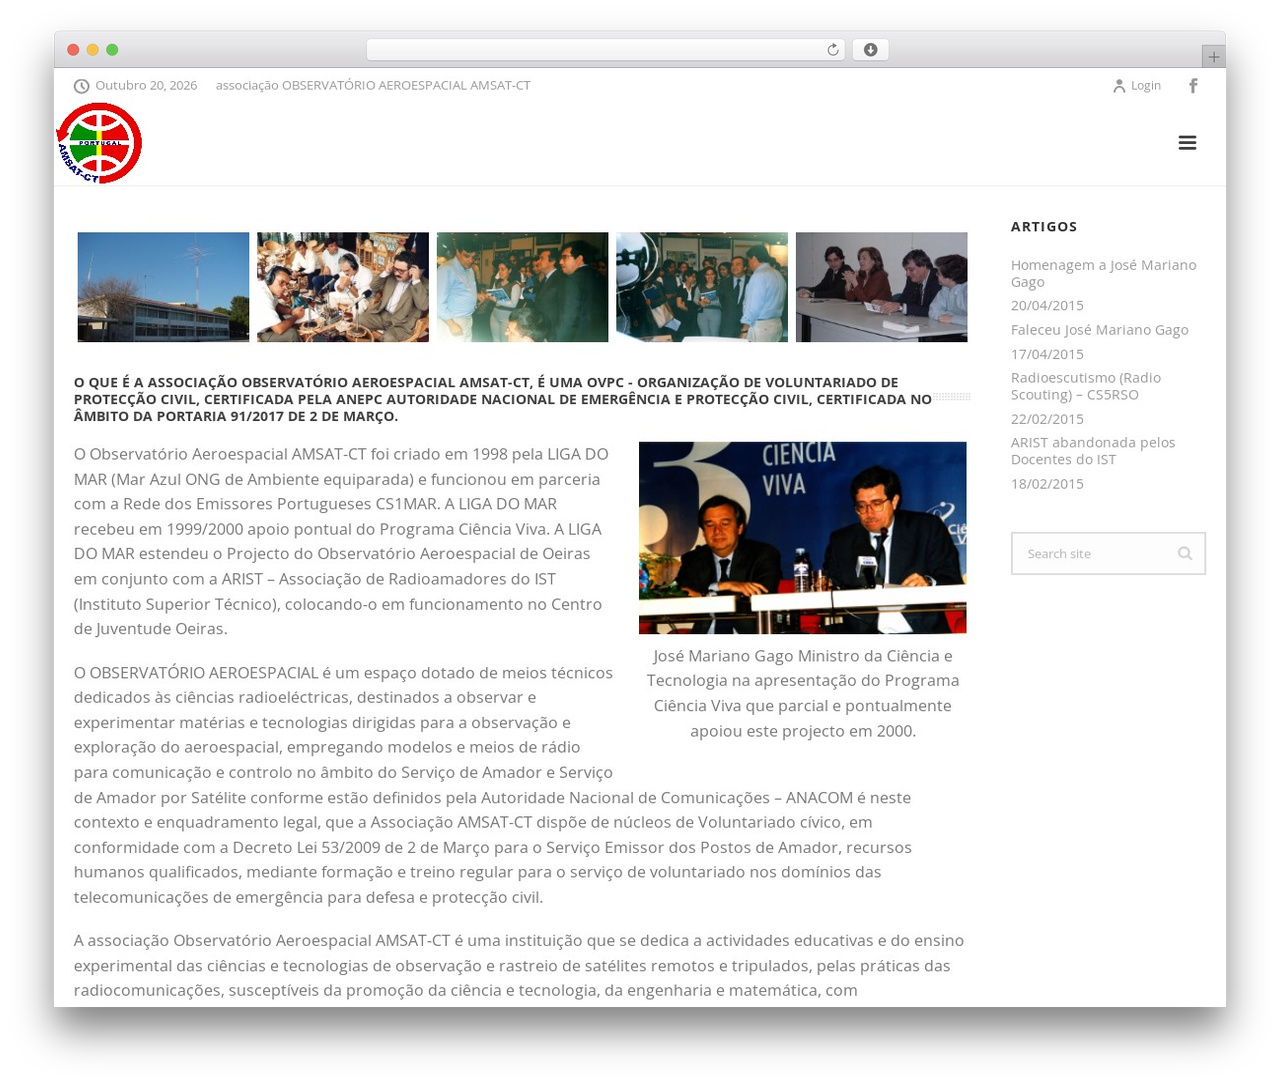Viewport: 1280px width, 1084px height.
Task: Open ARIST abandonada pelos Docentes do IST
Action: pos(1092,451)
